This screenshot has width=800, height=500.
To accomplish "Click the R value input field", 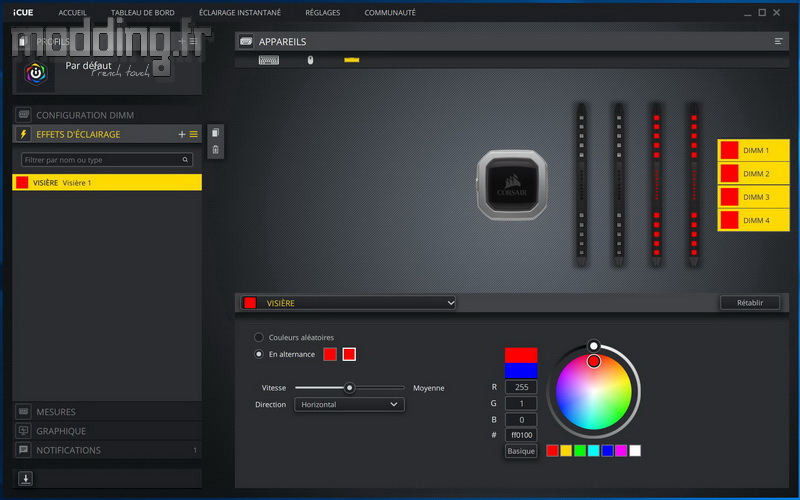I will tap(521, 387).
